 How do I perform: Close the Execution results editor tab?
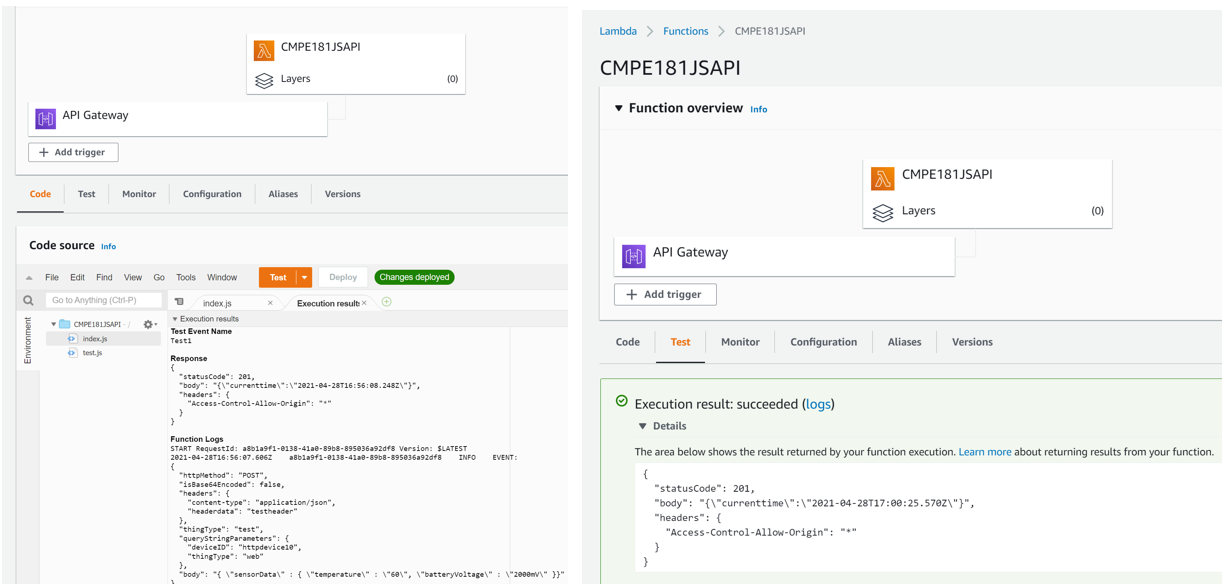pos(364,303)
